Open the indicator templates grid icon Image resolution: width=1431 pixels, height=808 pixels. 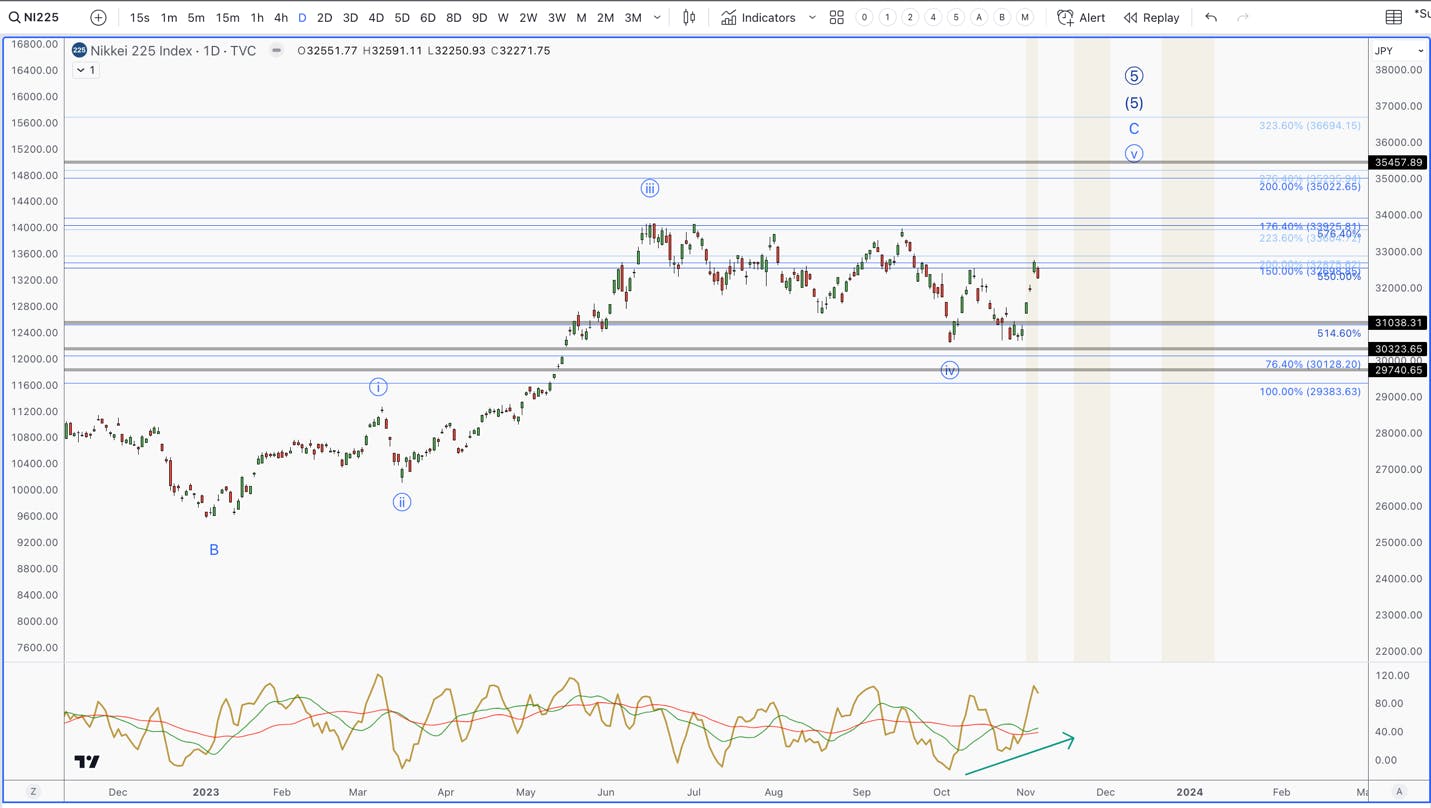pyautogui.click(x=837, y=17)
